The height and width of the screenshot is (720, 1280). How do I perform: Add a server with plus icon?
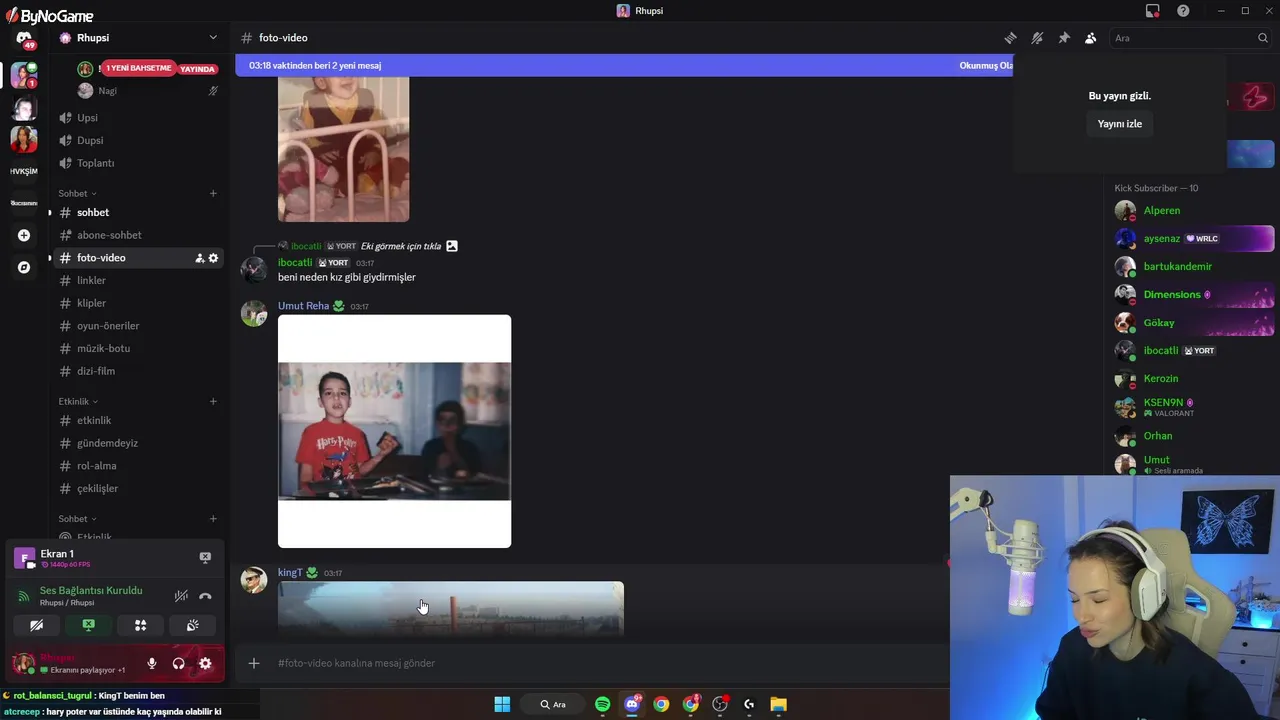pyautogui.click(x=24, y=235)
